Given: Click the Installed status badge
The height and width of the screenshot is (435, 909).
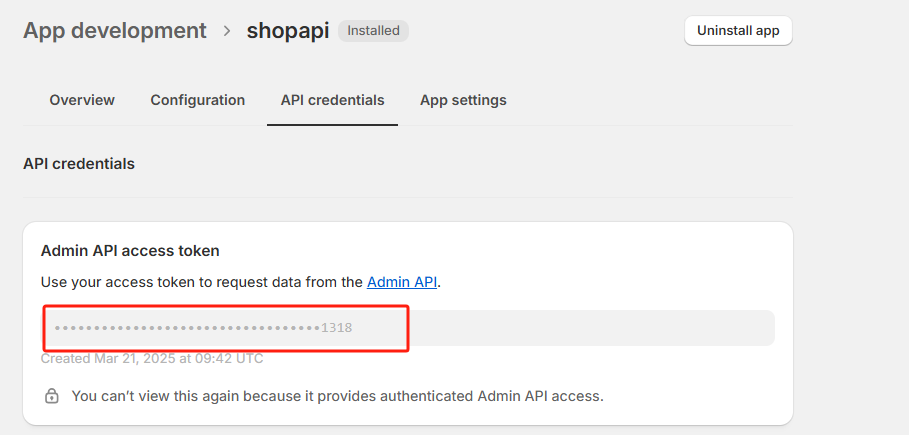Looking at the screenshot, I should pos(373,31).
